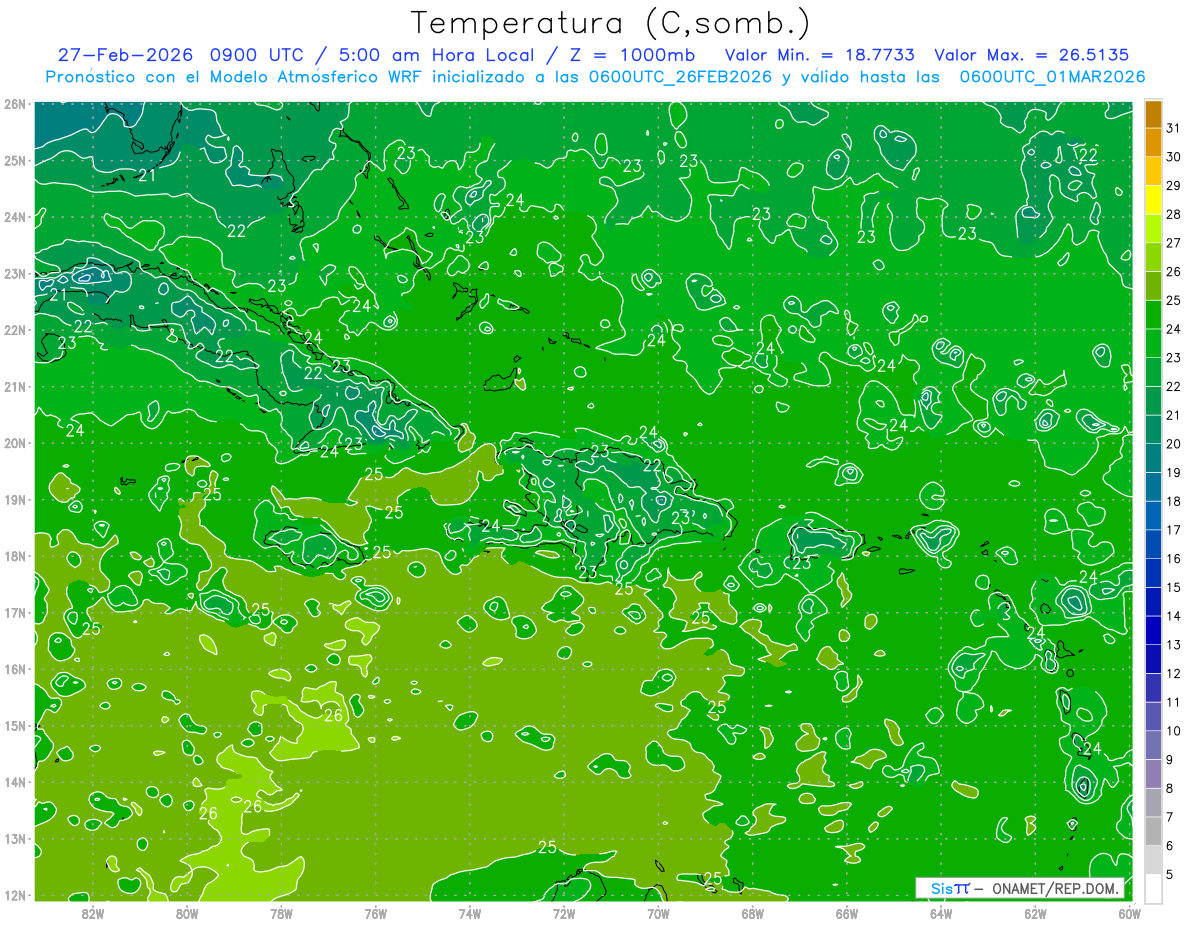Click the '10' label on the color scale
The width and height of the screenshot is (1200, 927).
coord(1174,731)
